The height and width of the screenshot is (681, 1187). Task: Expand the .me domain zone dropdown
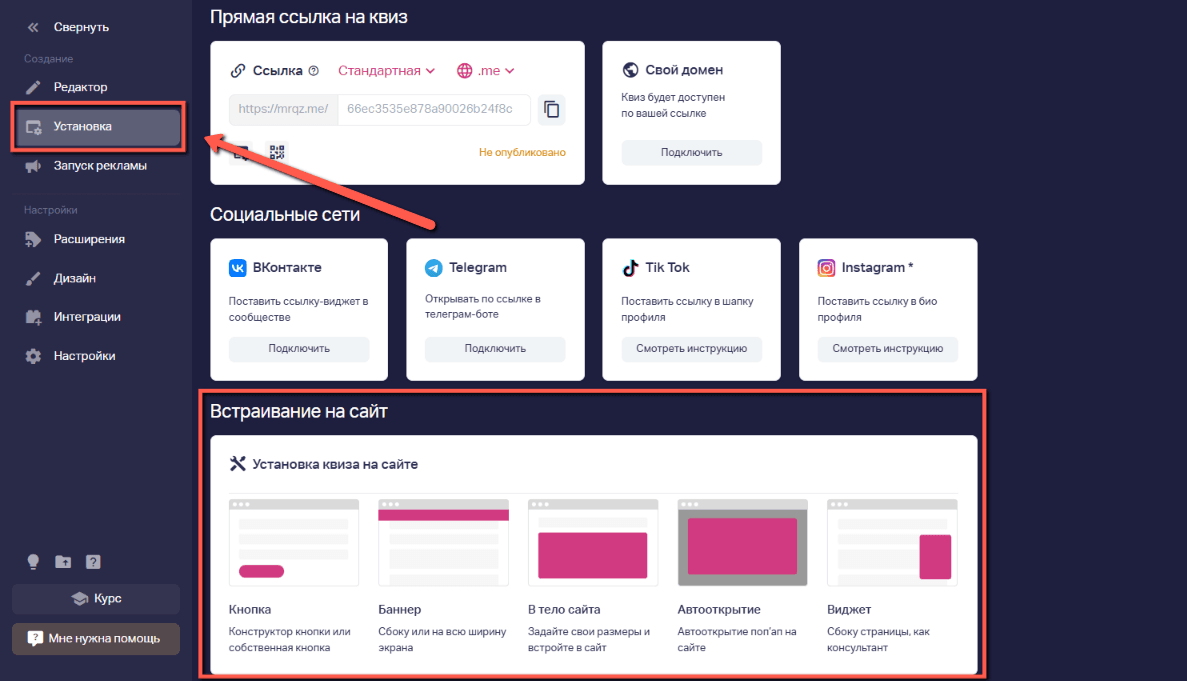click(486, 70)
